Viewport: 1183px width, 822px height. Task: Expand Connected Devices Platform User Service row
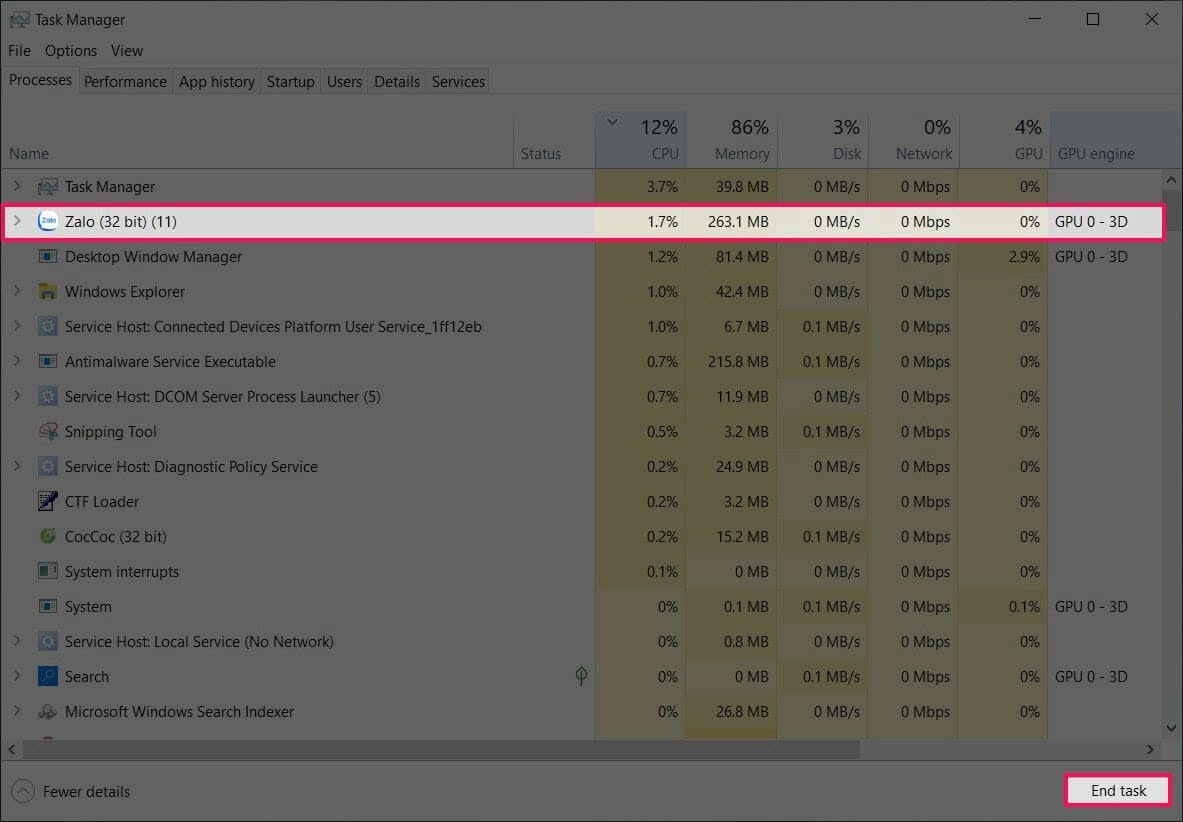coord(17,326)
